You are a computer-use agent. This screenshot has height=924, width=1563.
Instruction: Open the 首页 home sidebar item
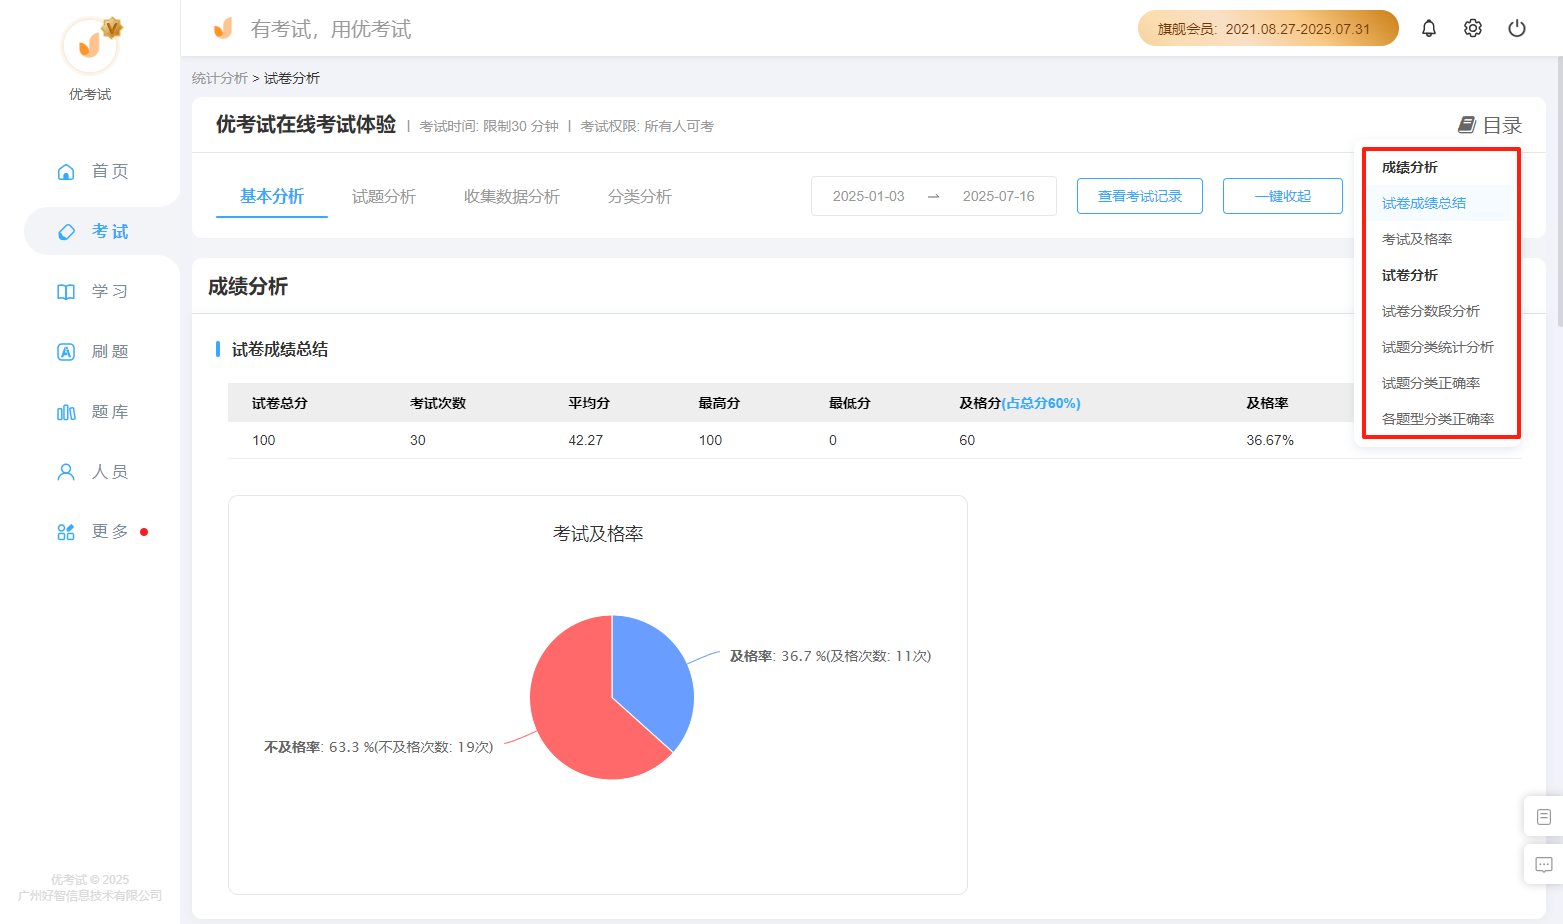click(x=92, y=171)
